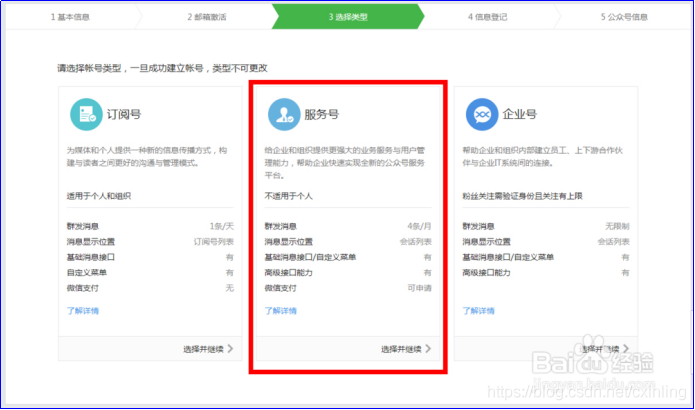Click 适用于个人和组织 text
This screenshot has height=410, width=695.
pos(99,196)
